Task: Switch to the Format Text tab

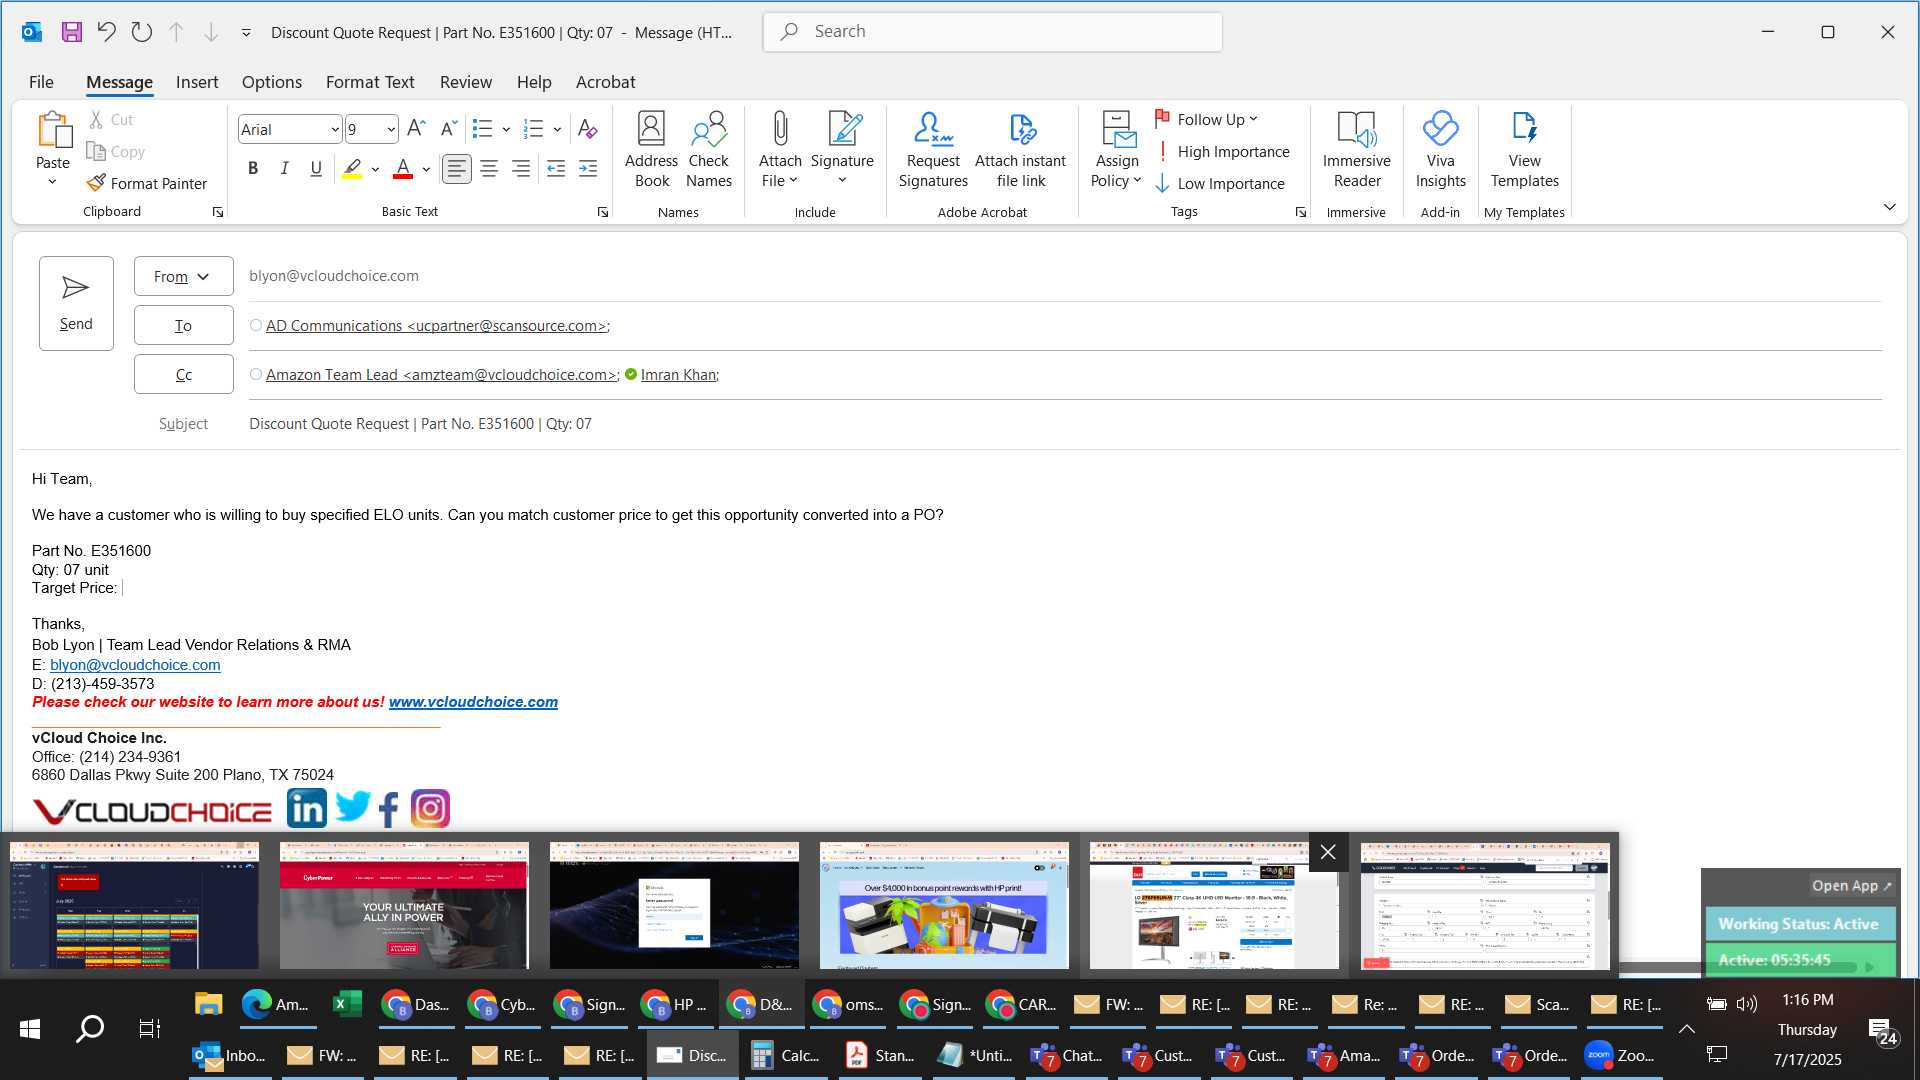Action: tap(370, 82)
